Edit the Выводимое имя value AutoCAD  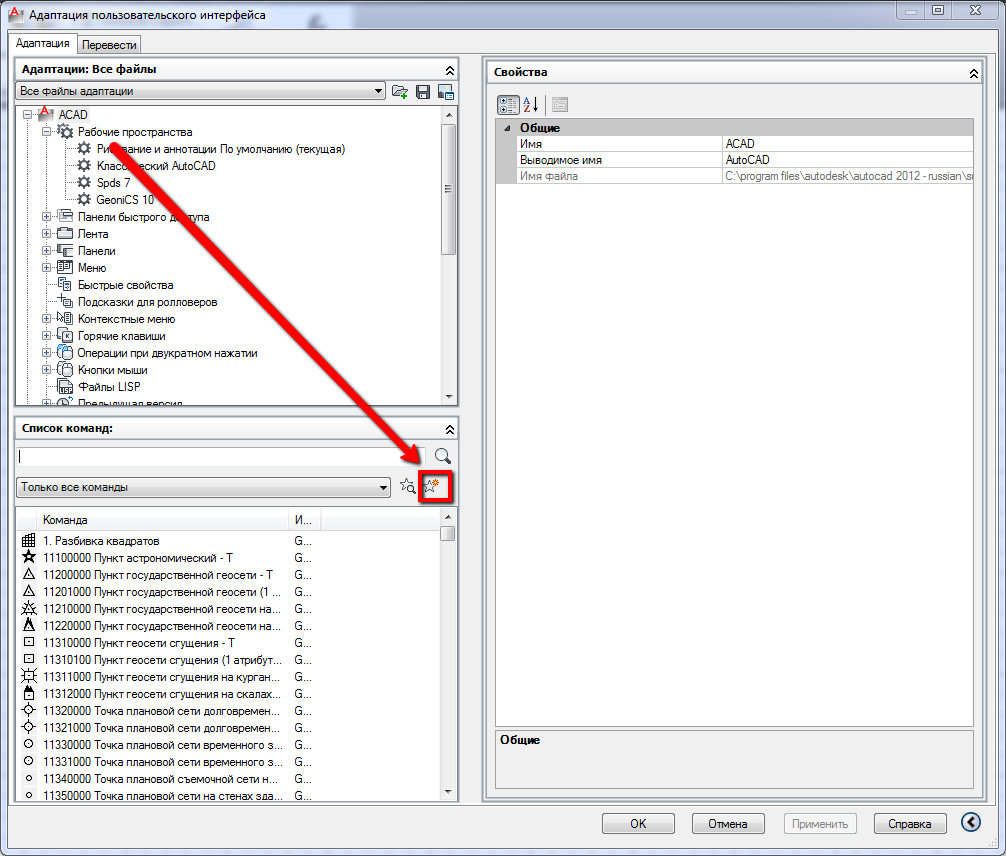click(x=848, y=160)
